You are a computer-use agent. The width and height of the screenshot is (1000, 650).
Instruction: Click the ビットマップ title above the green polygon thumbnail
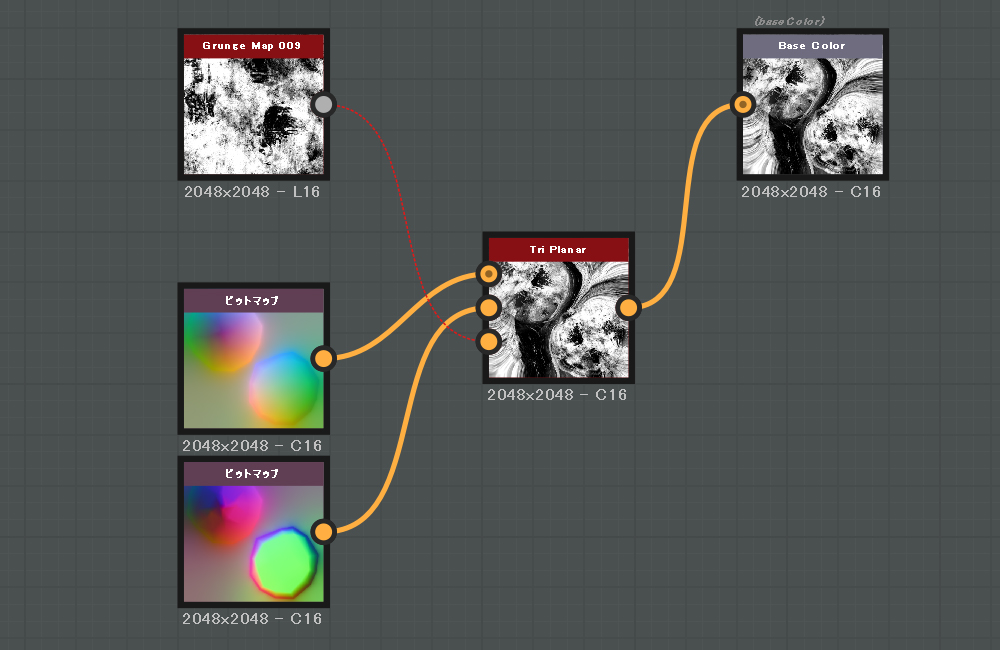pyautogui.click(x=253, y=474)
